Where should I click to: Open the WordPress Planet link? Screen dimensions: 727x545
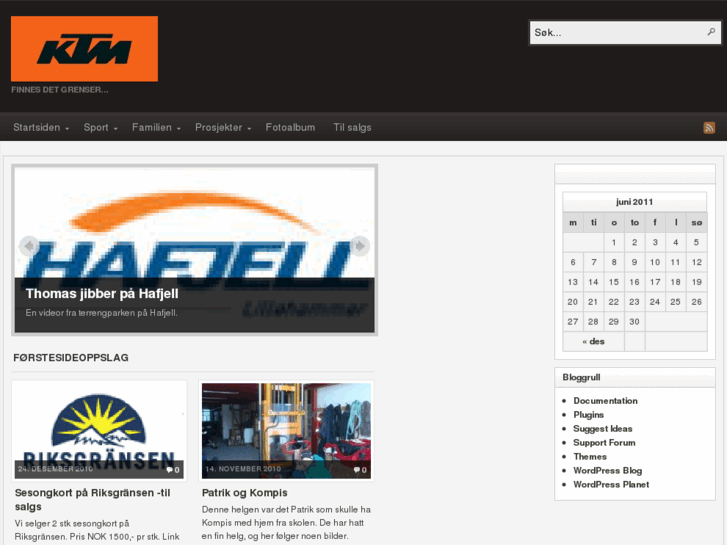pyautogui.click(x=611, y=484)
